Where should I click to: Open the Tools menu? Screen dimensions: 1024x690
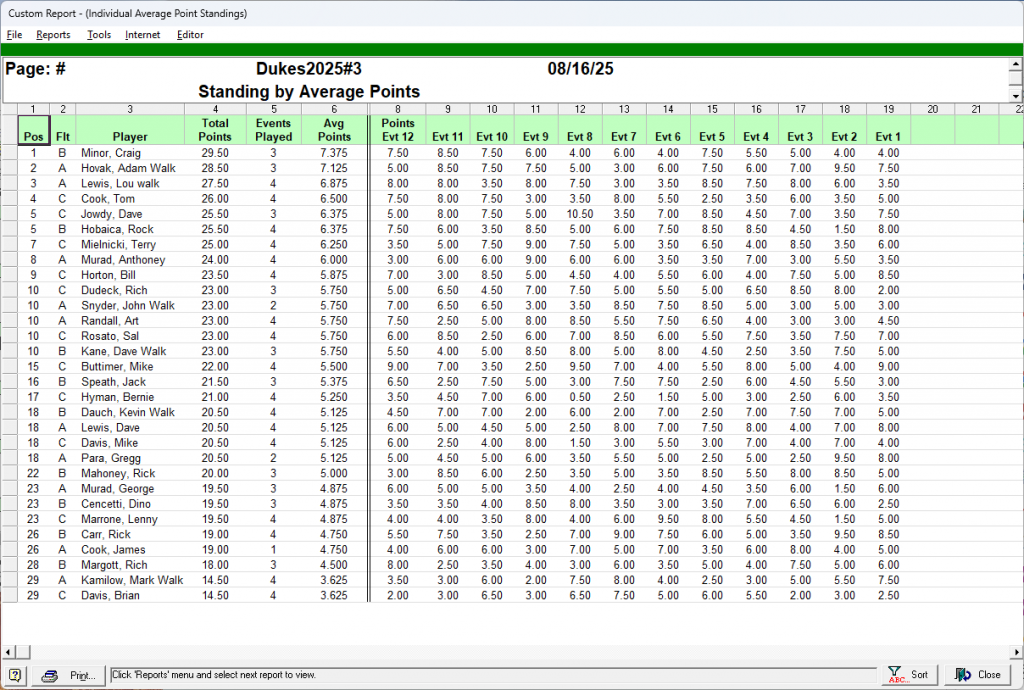[99, 35]
